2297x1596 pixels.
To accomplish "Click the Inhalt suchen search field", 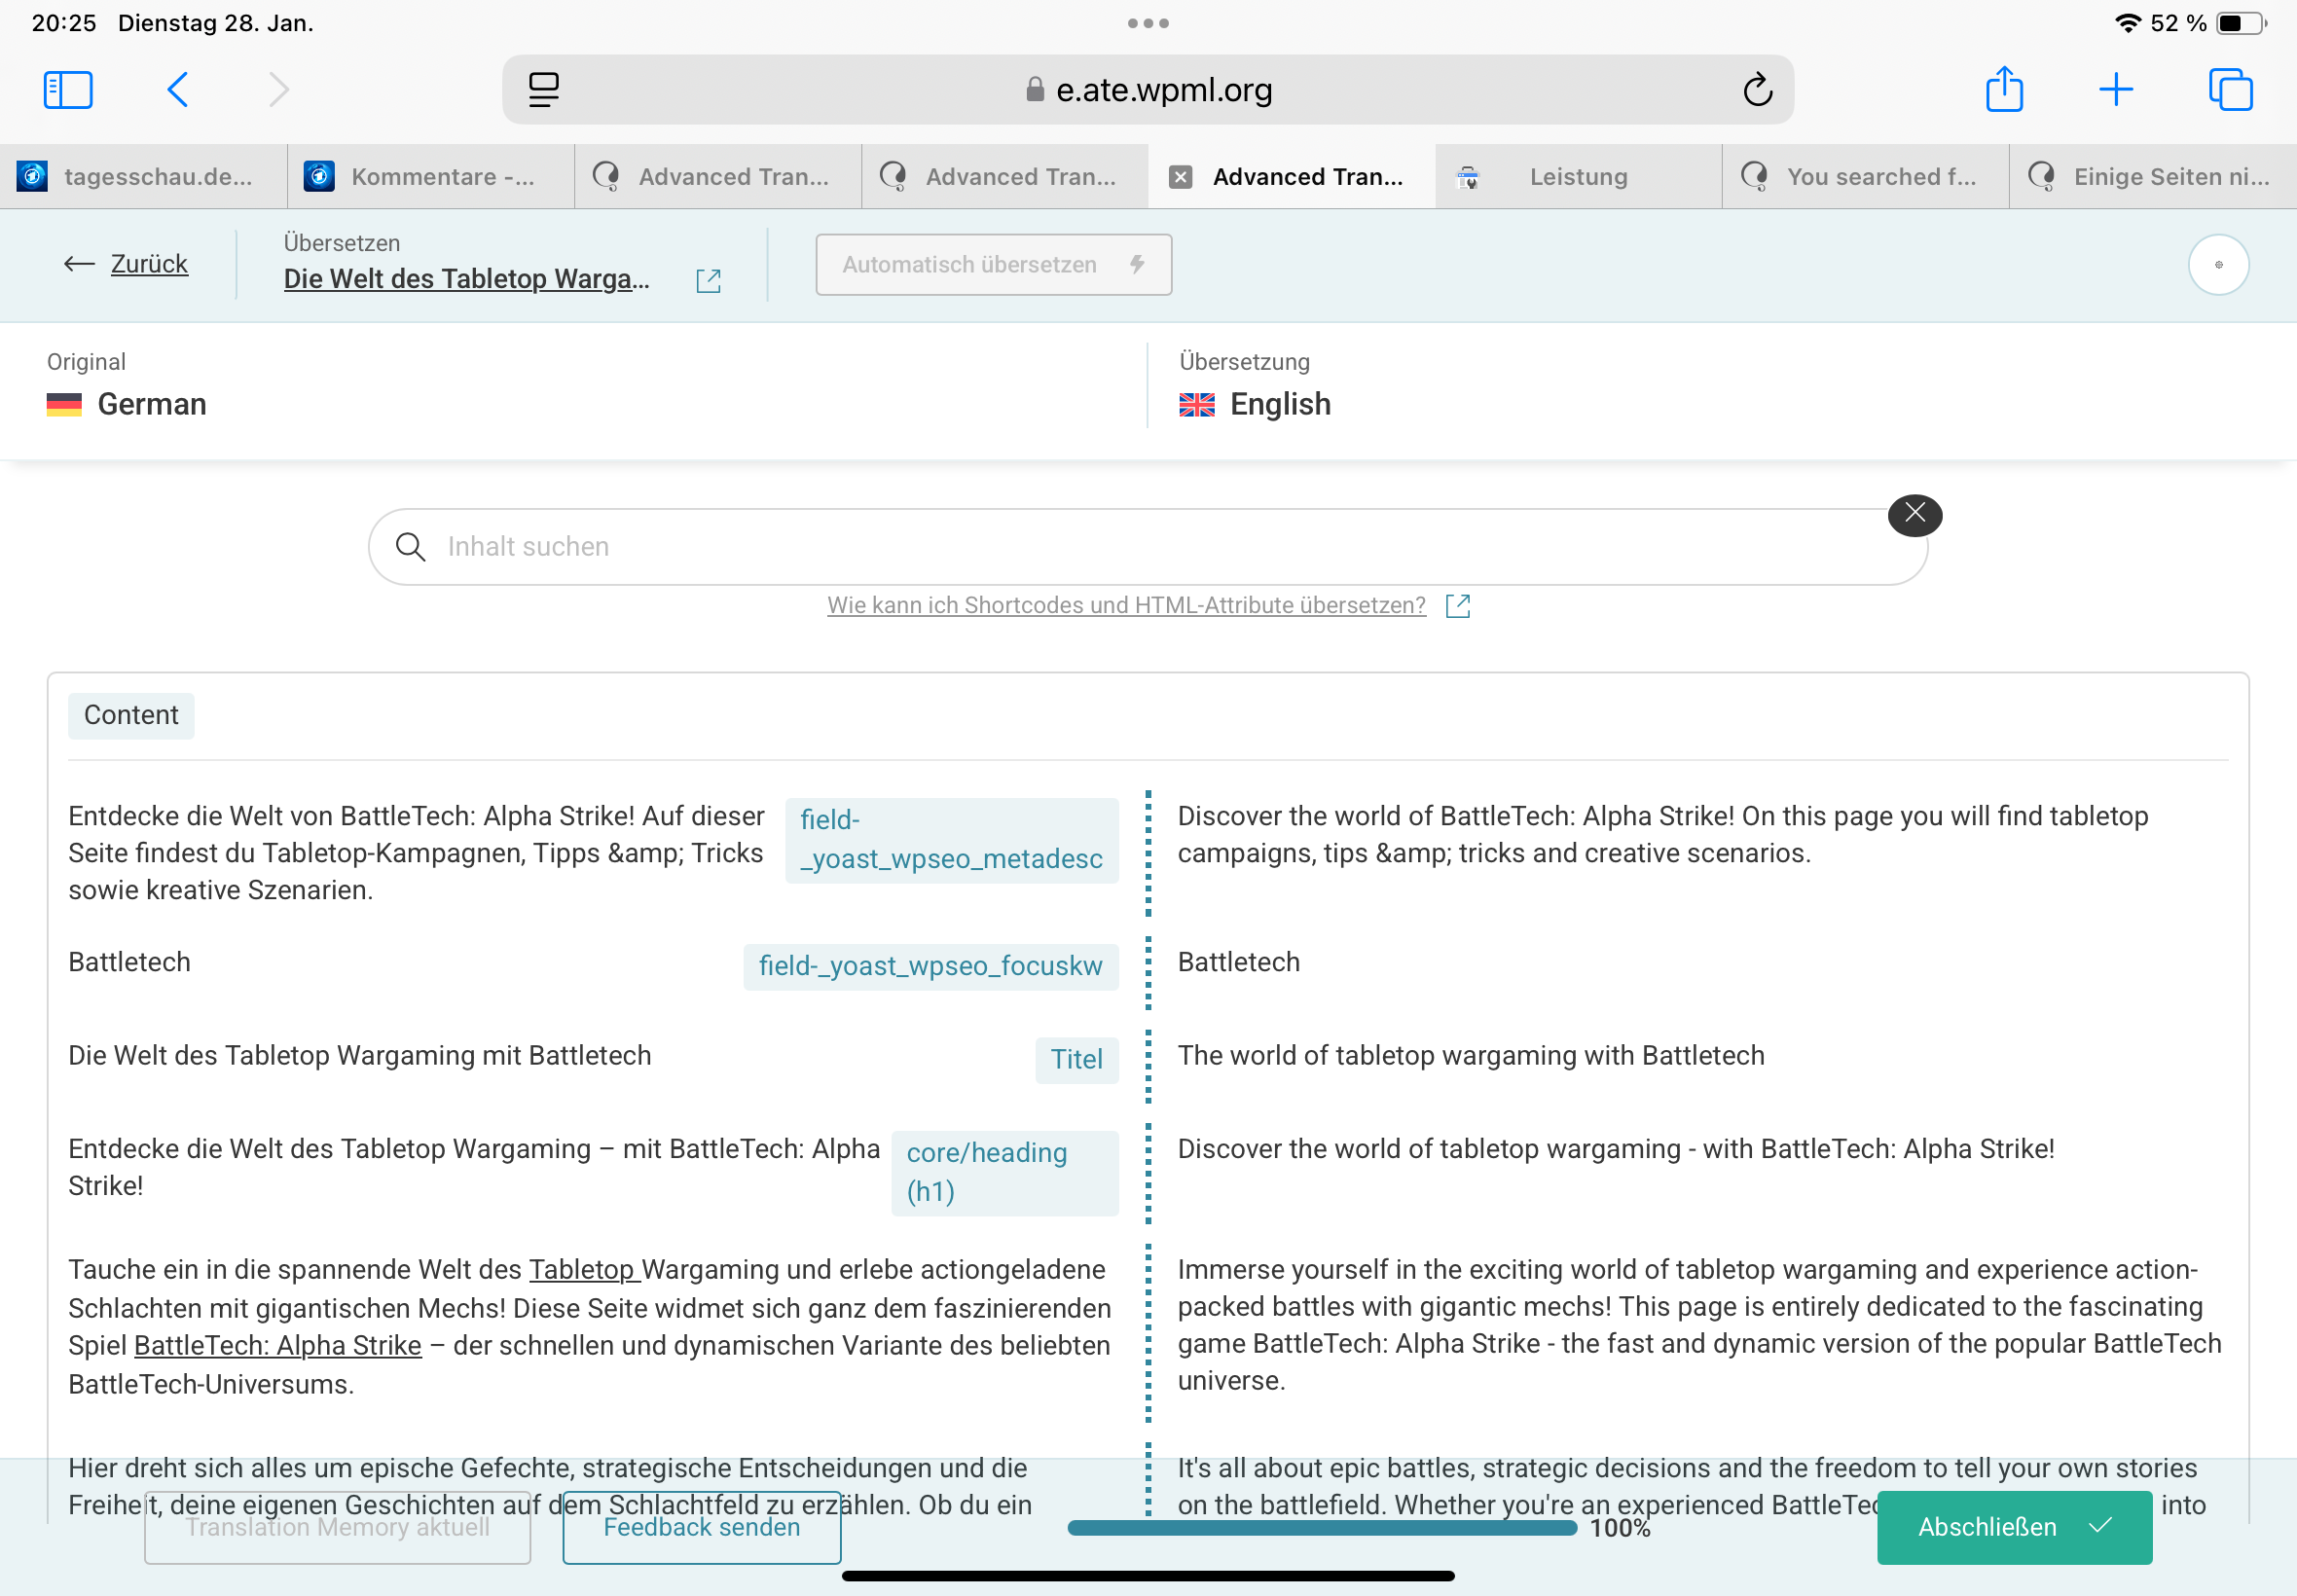I will pos(1147,547).
